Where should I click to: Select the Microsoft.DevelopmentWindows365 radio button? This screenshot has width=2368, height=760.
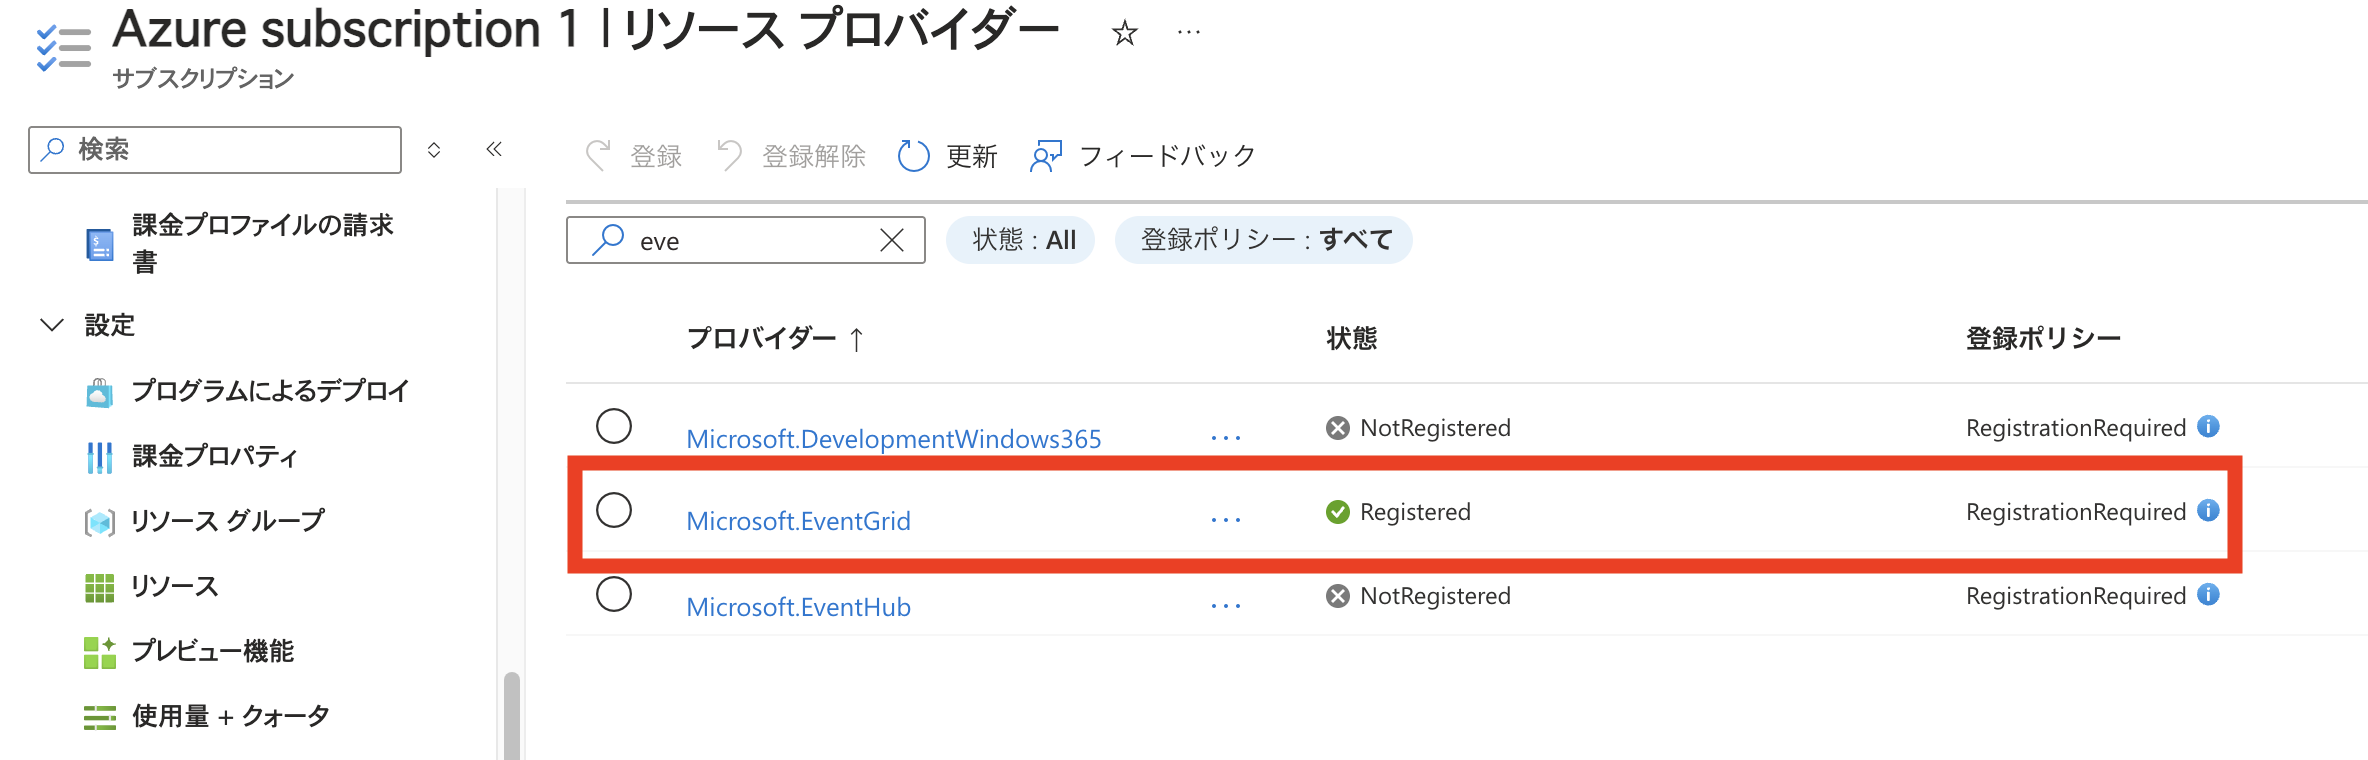point(614,426)
